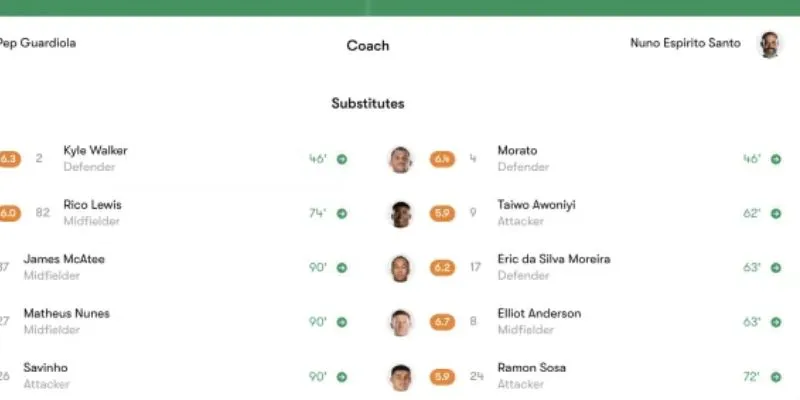Click the substitution icon for Matheus Nunes
Screen dimensions: 800x400
pyautogui.click(x=342, y=322)
